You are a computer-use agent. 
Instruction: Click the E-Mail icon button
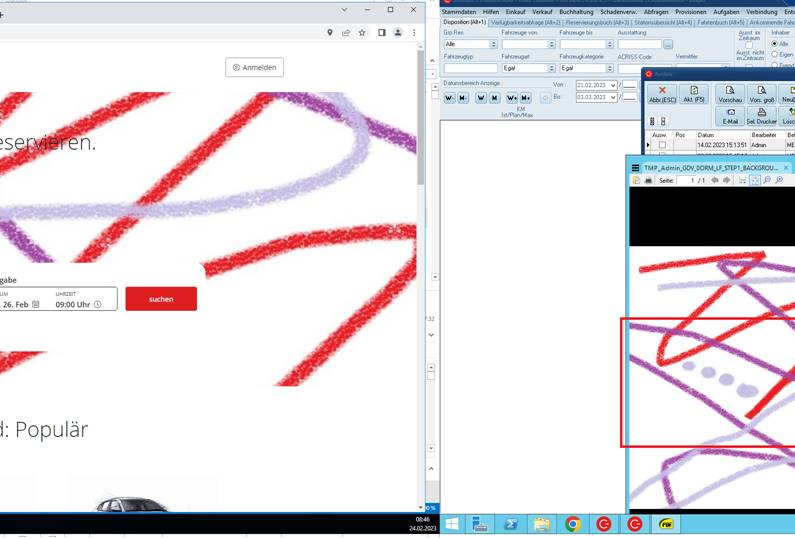pyautogui.click(x=730, y=116)
